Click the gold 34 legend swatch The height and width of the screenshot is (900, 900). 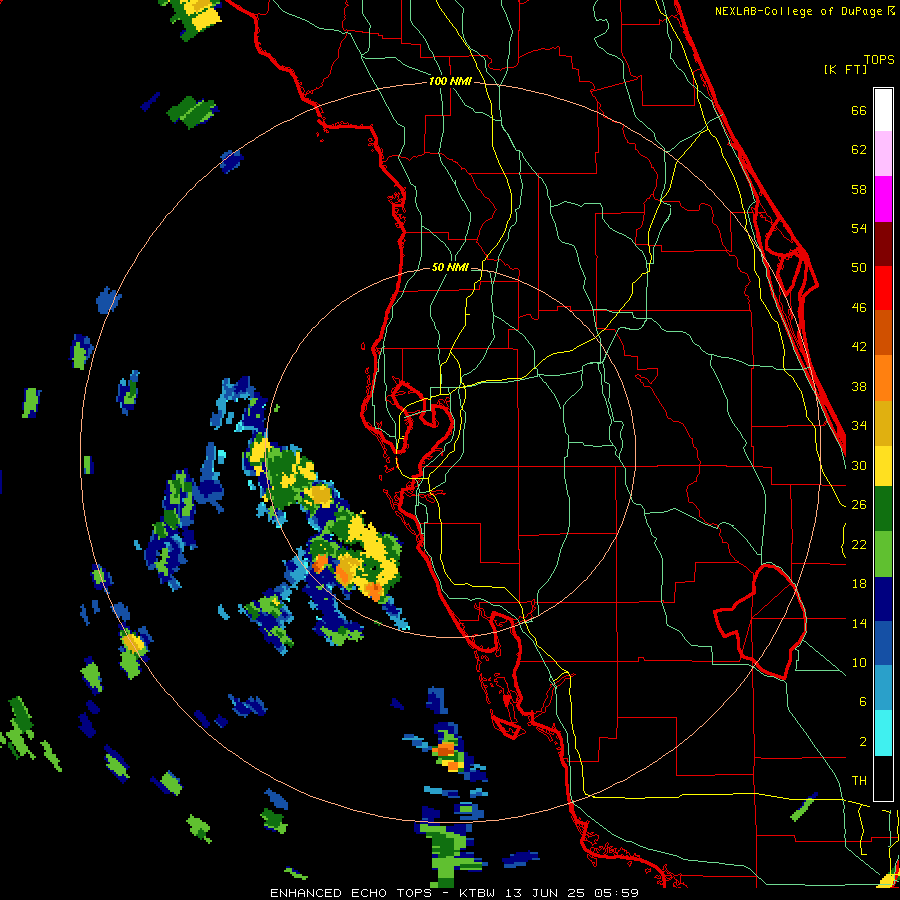tap(883, 423)
